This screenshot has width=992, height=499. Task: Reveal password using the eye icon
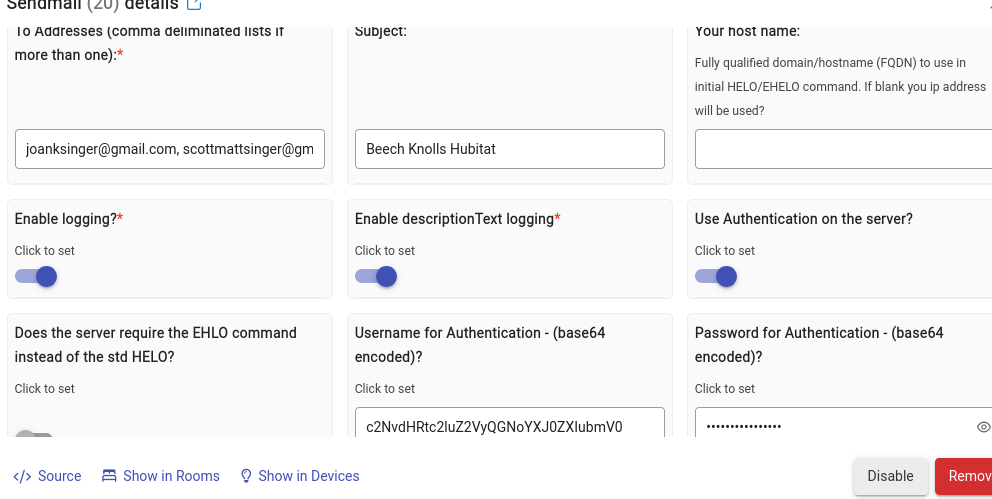point(983,427)
